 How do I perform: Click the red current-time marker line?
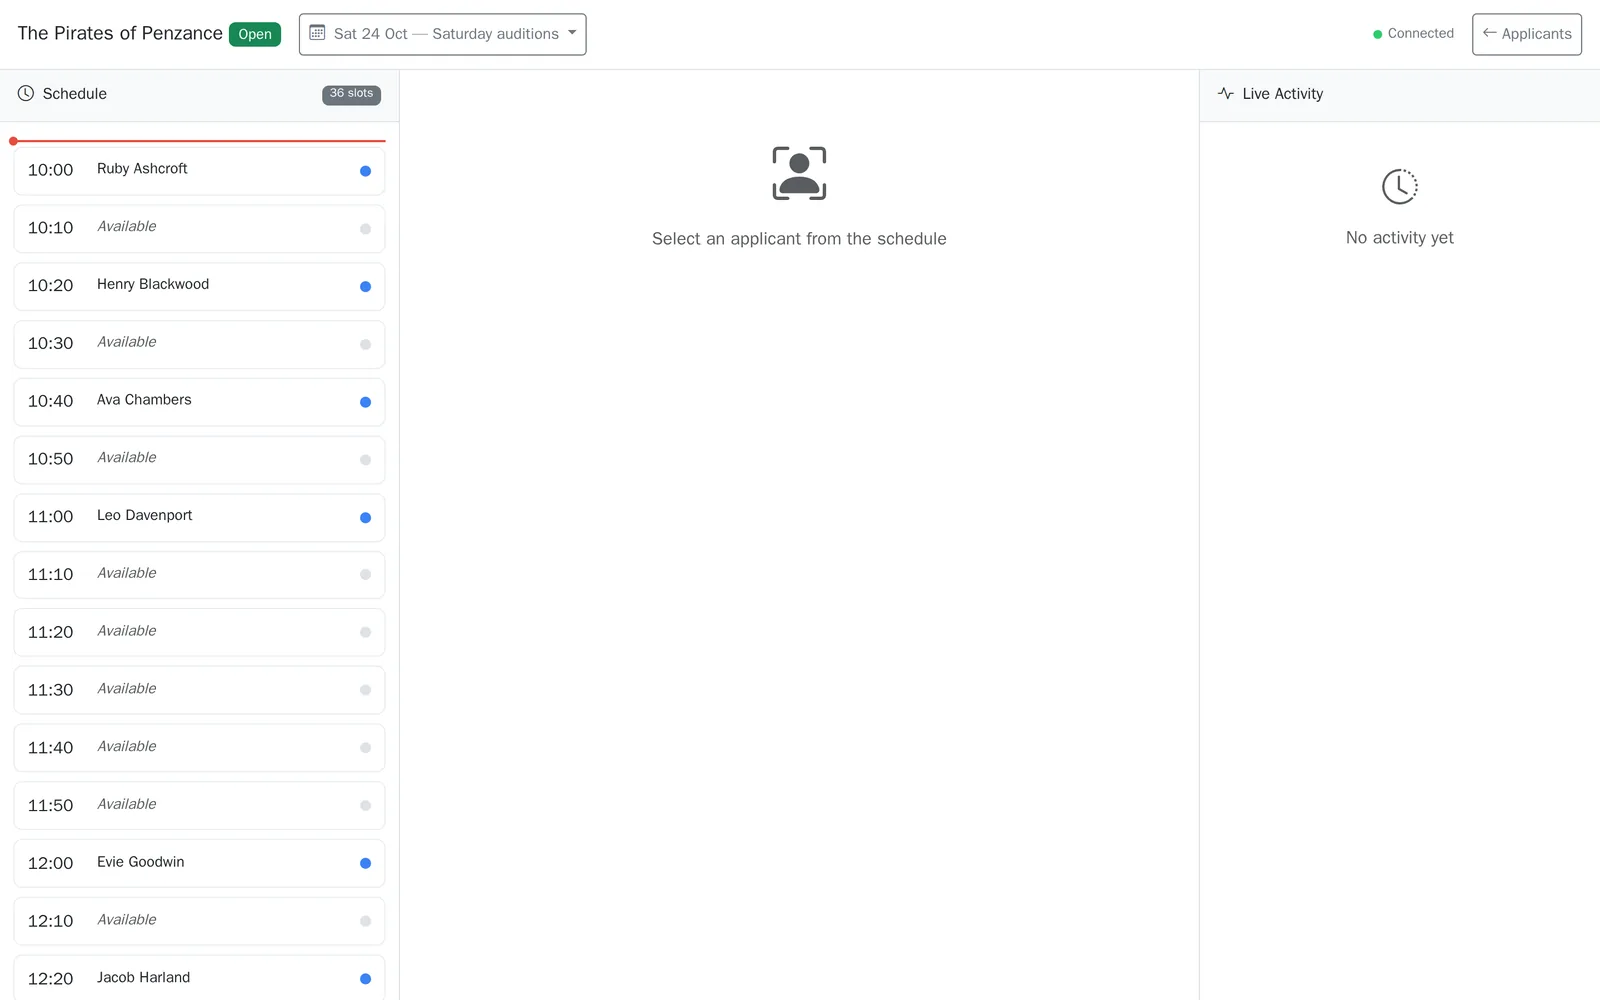198,141
